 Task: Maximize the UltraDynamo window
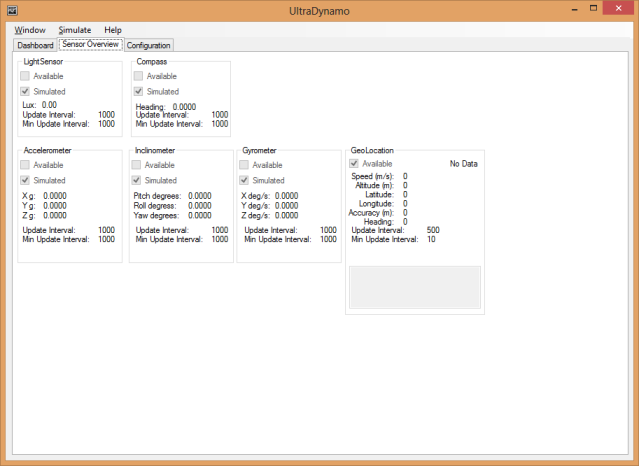(x=594, y=9)
